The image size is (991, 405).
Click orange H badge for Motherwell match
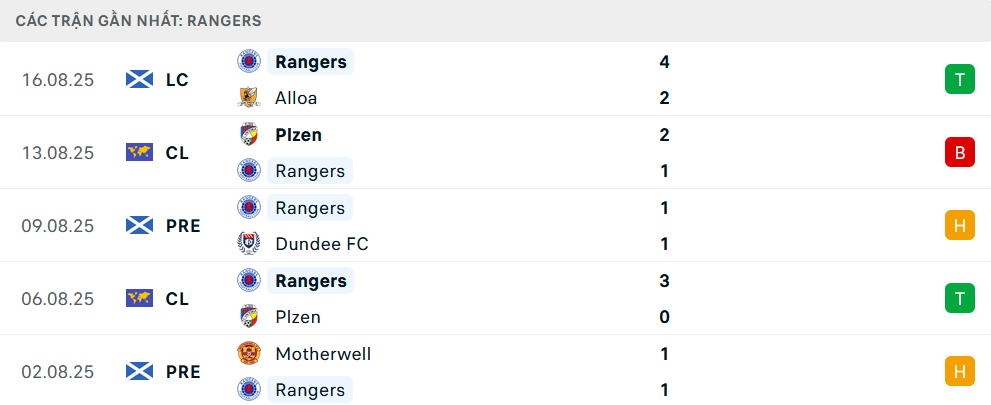(959, 371)
